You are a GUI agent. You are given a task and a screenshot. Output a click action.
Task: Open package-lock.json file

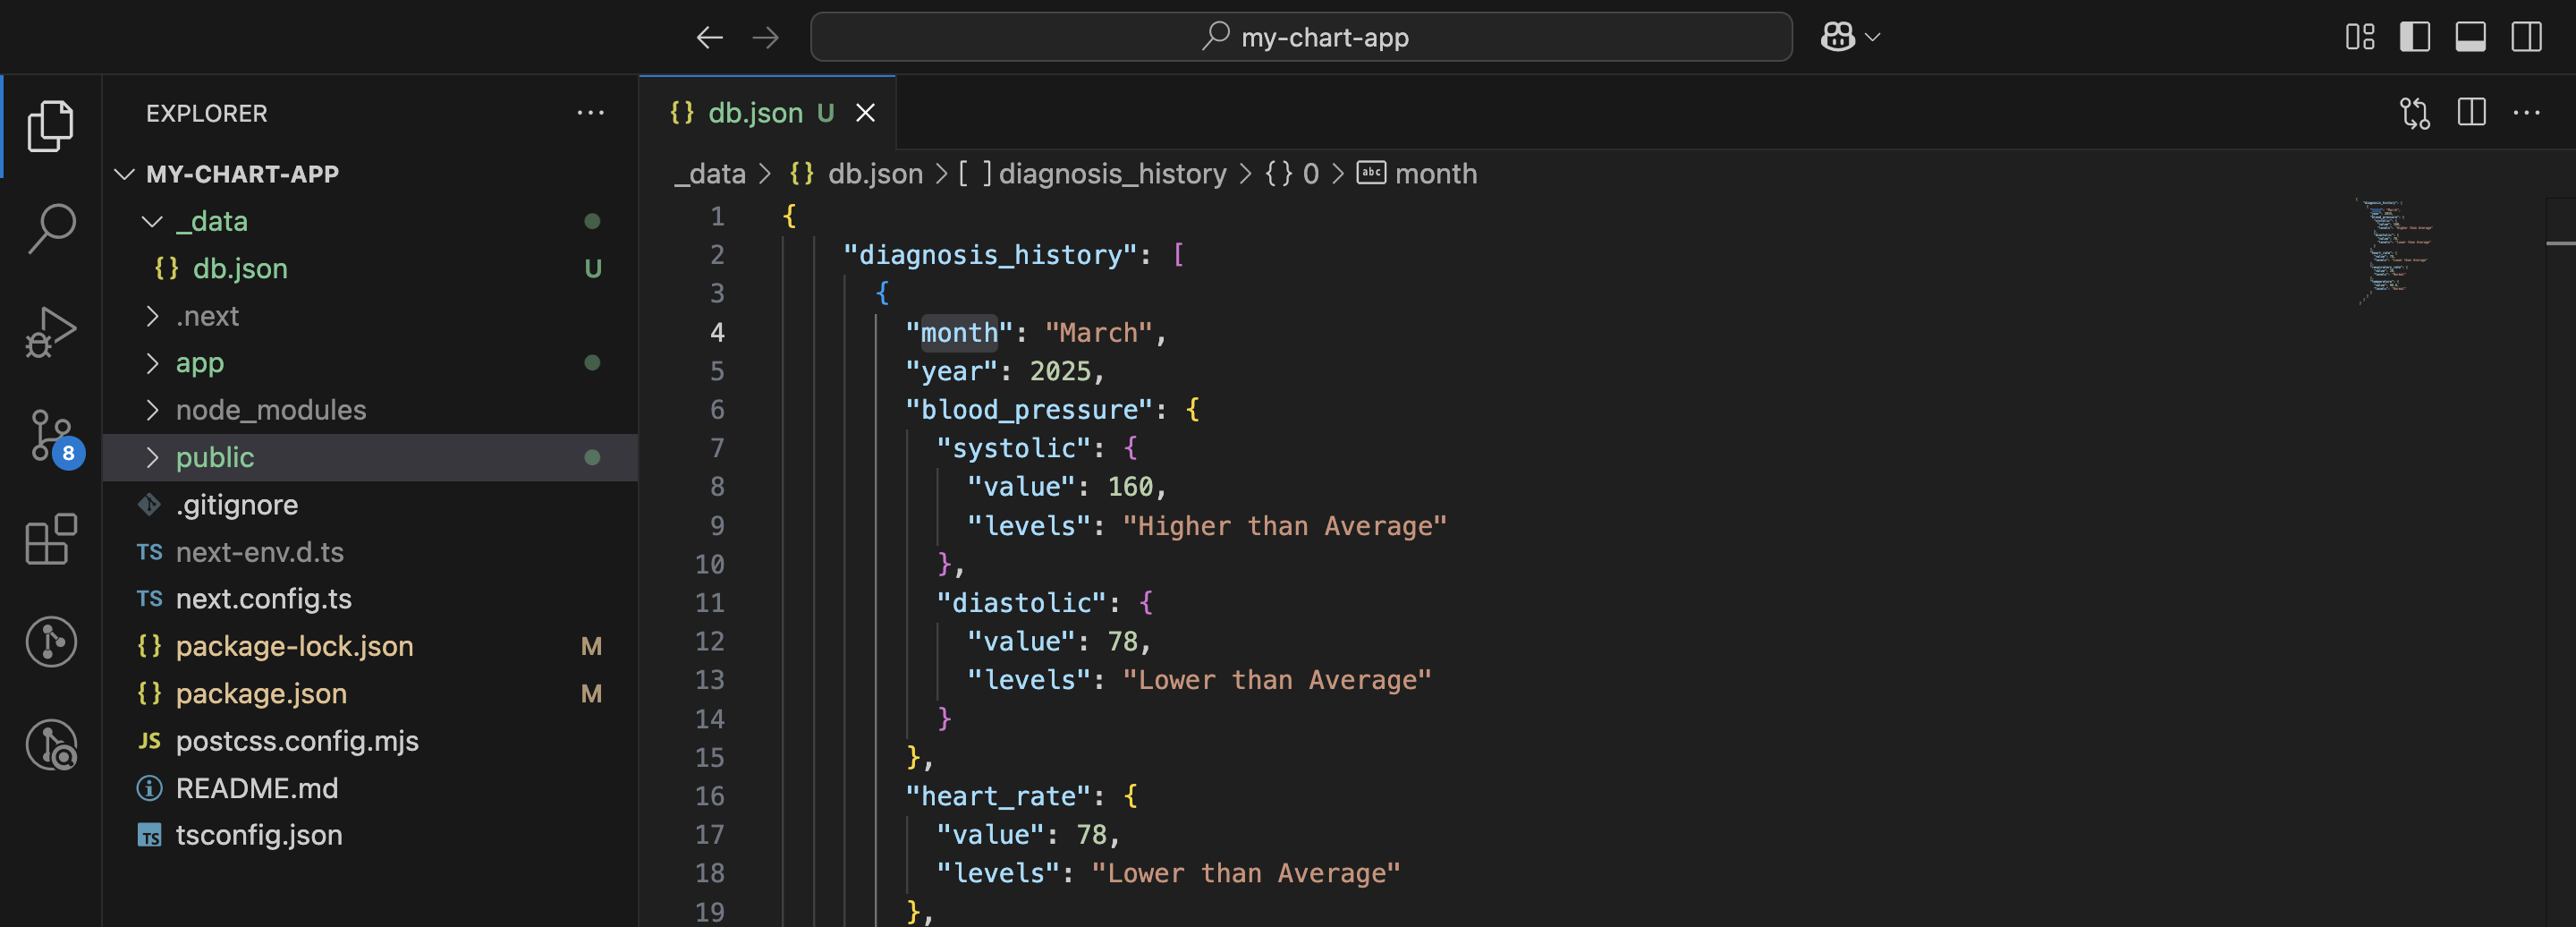[370, 646]
